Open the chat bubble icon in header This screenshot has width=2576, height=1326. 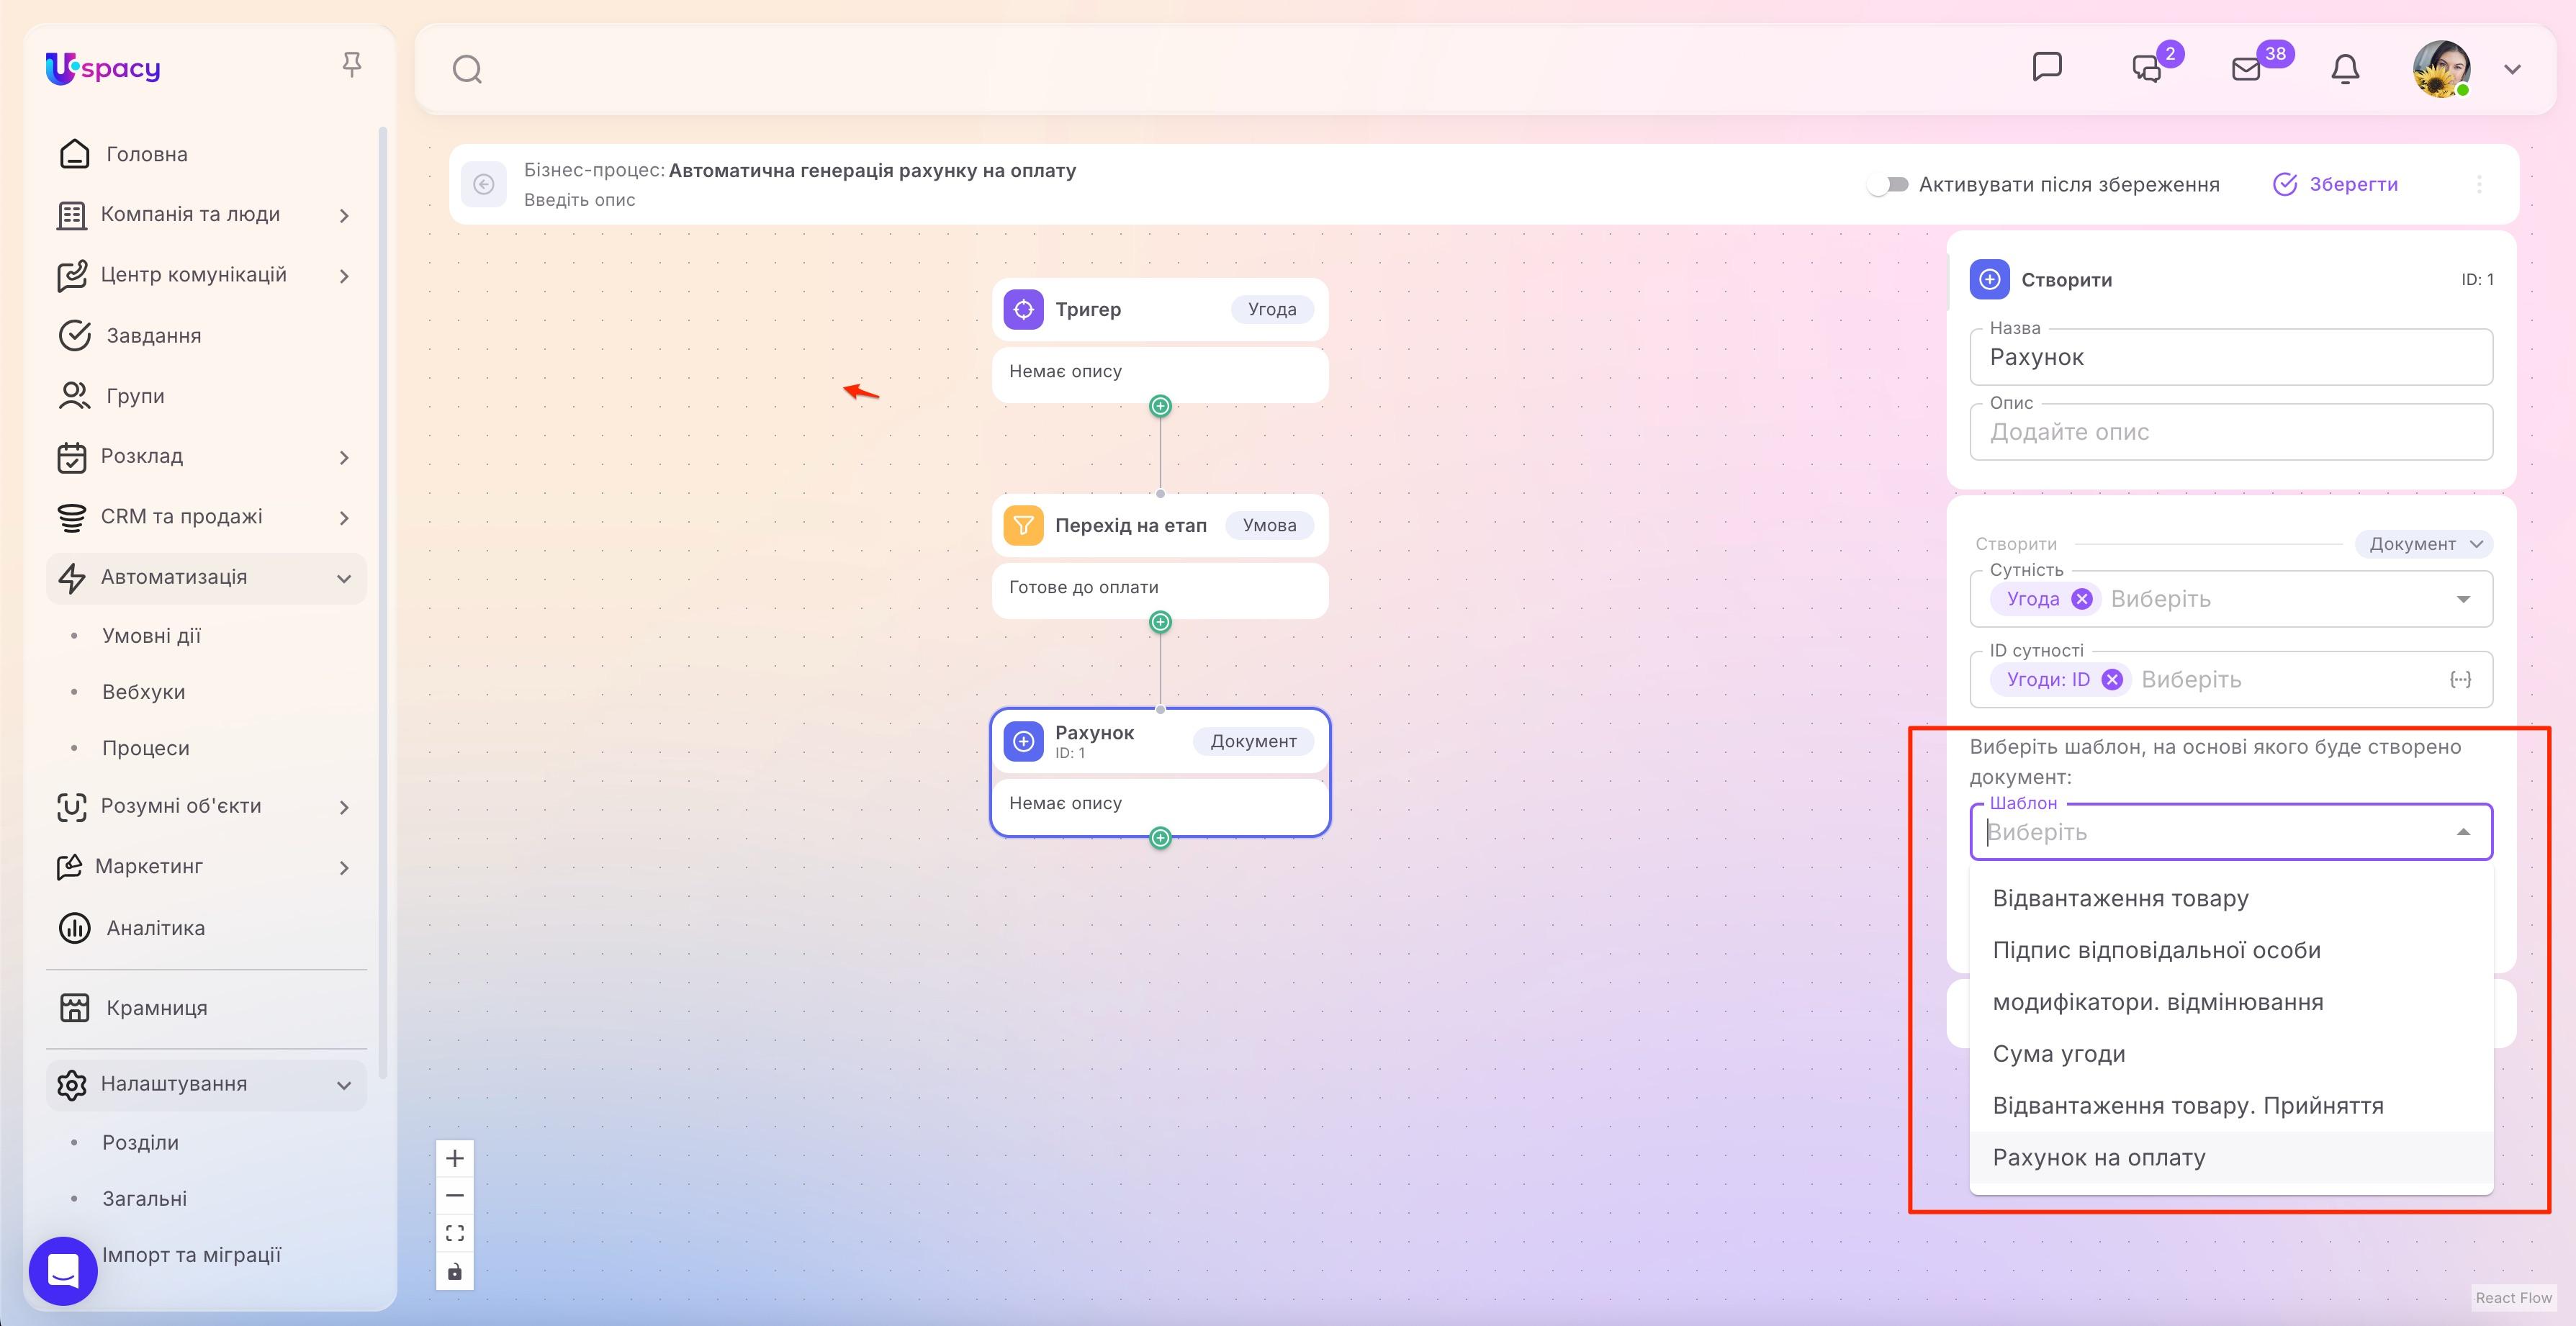[2047, 67]
